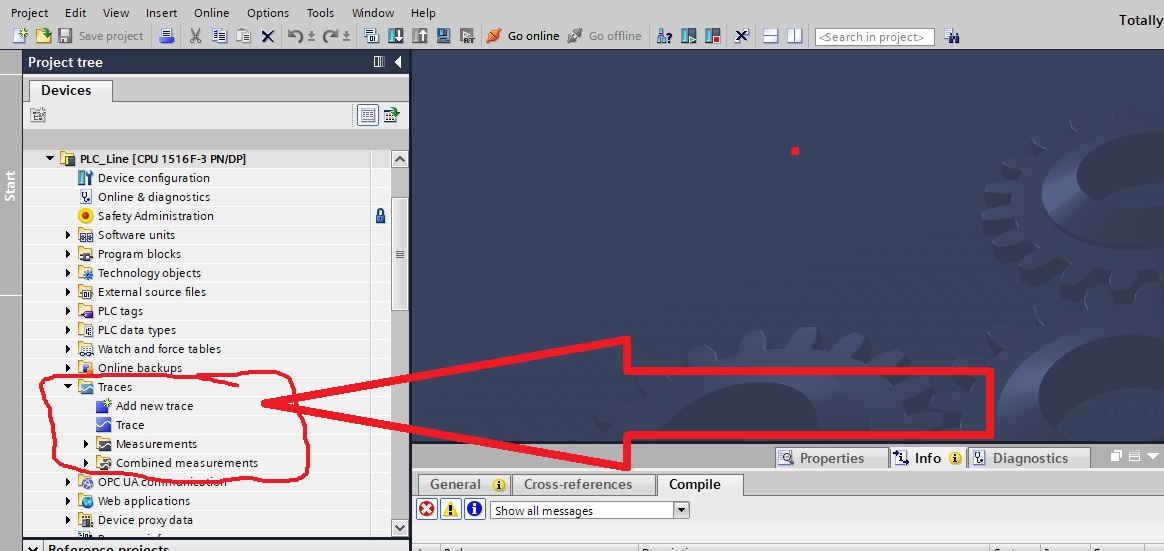Screen dimensions: 1164x551
Task: Click the binoculars search icon
Action: (x=952, y=36)
